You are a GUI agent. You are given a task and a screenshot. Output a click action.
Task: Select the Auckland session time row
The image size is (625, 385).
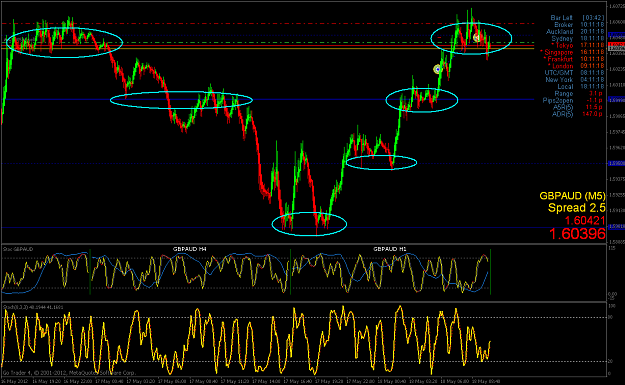pyautogui.click(x=575, y=31)
